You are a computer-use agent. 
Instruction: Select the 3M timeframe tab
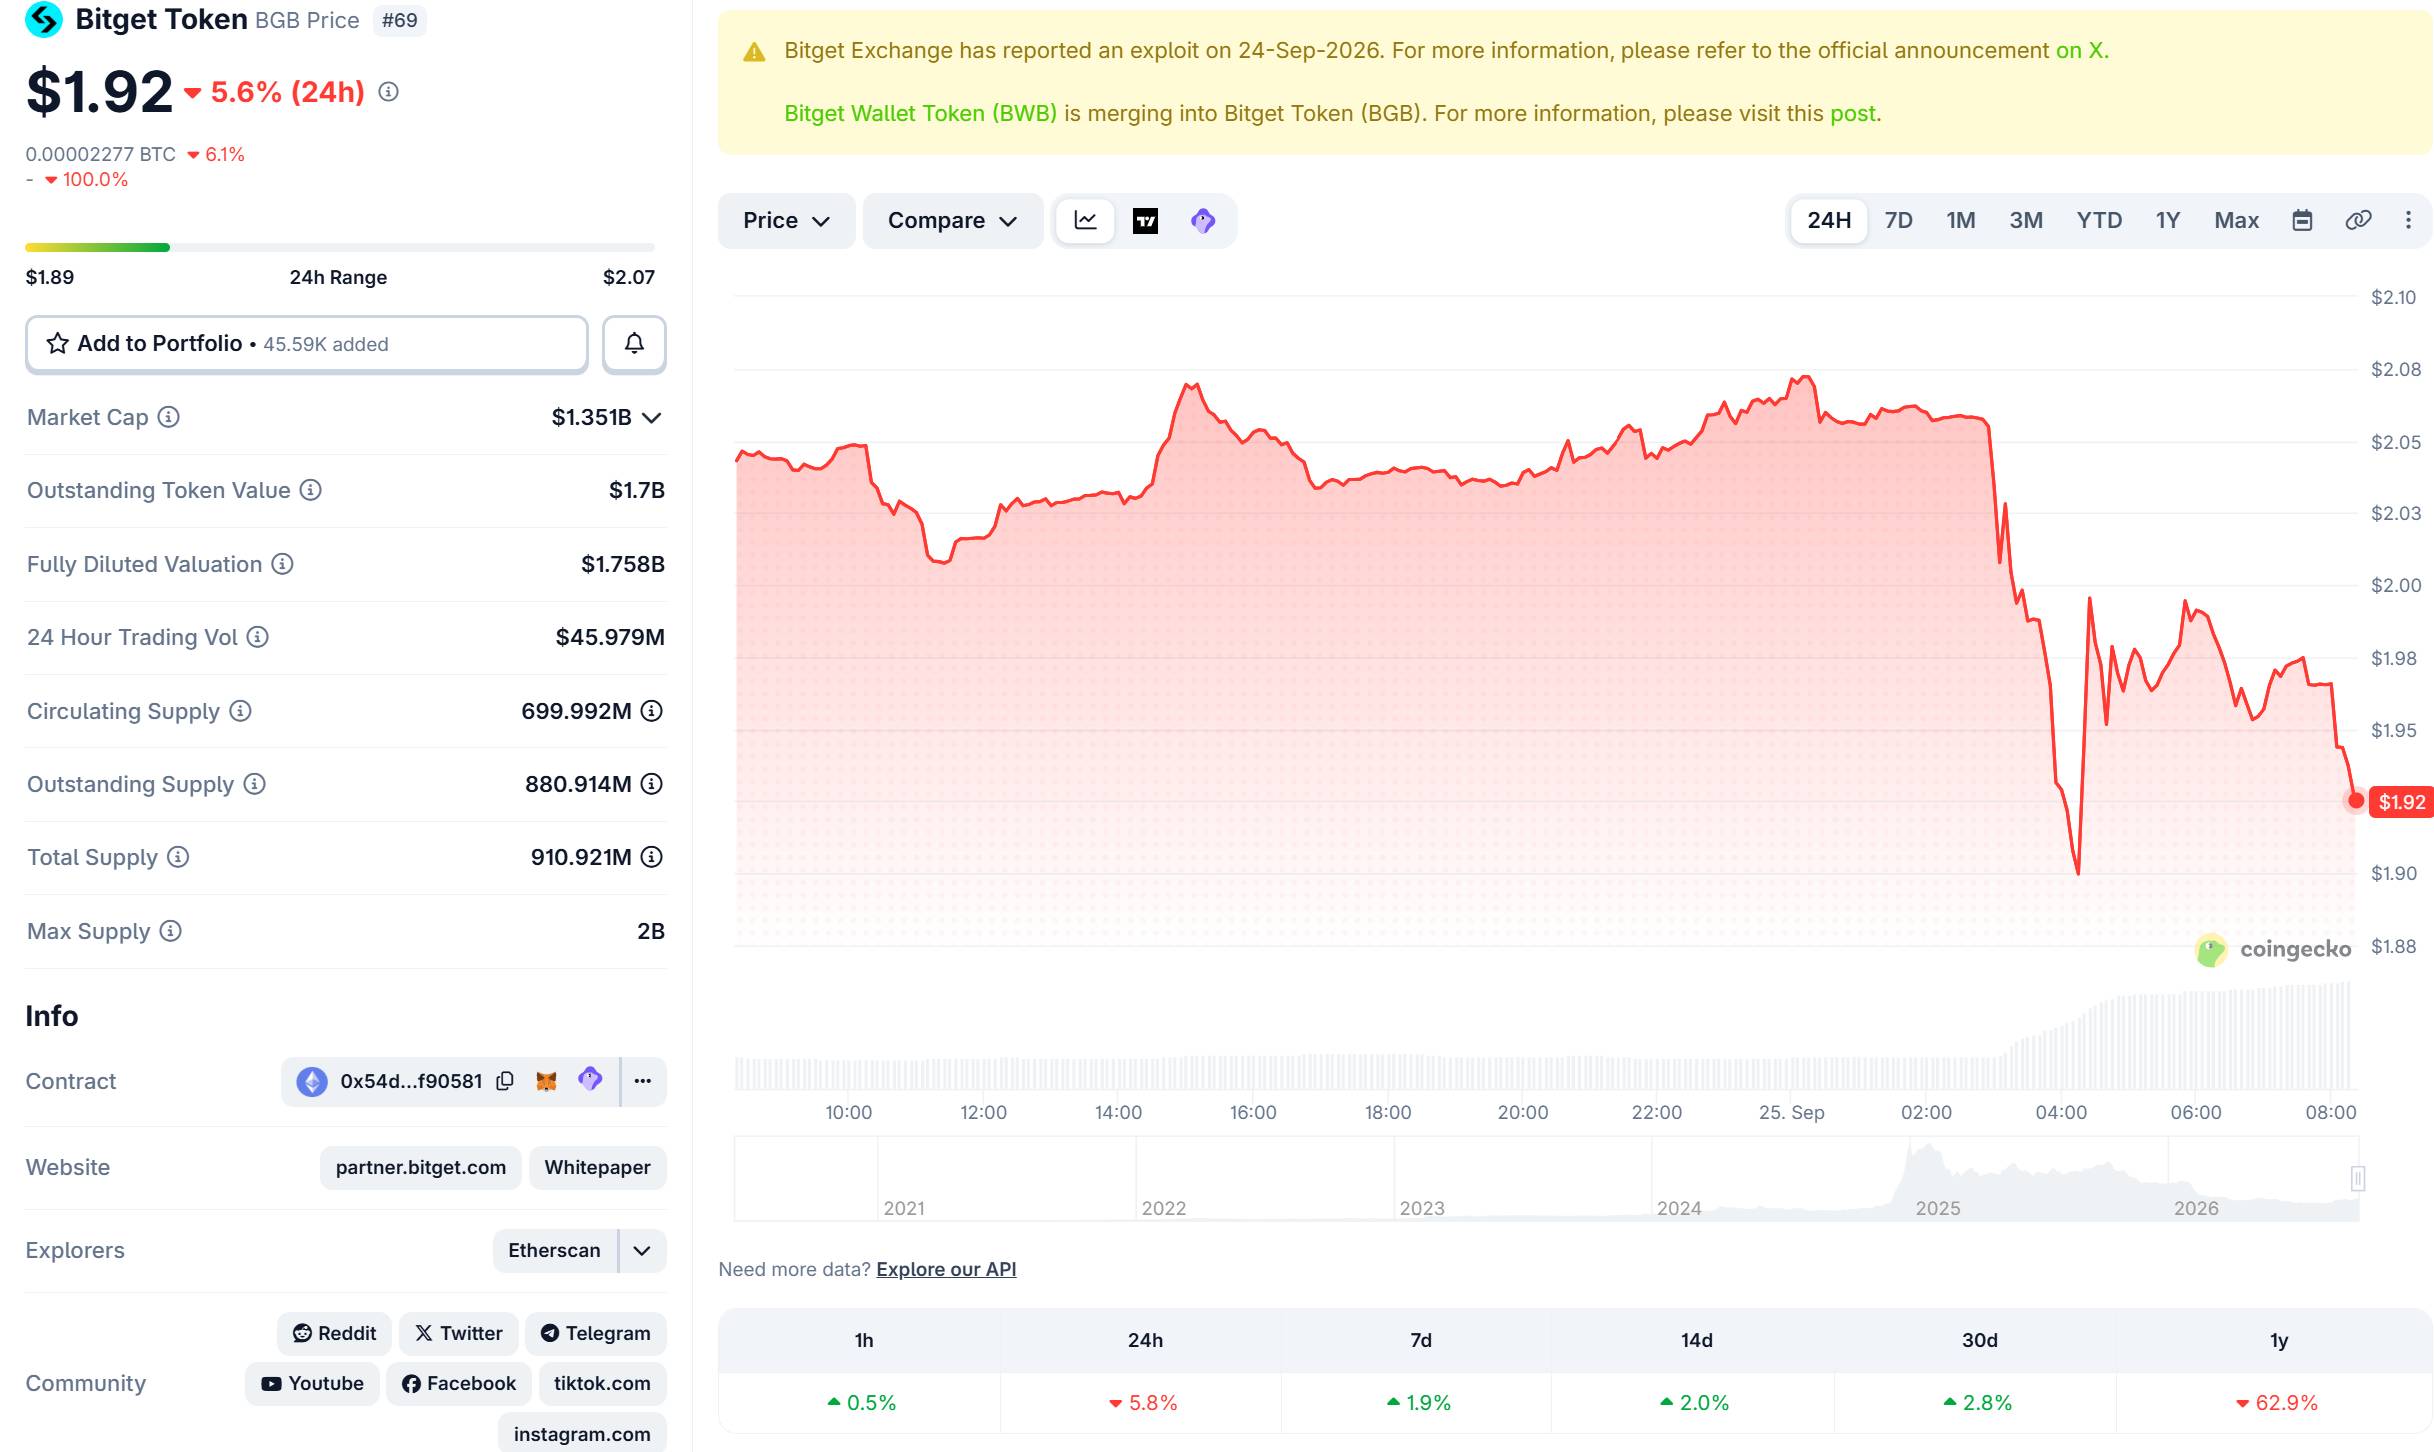tap(2026, 221)
